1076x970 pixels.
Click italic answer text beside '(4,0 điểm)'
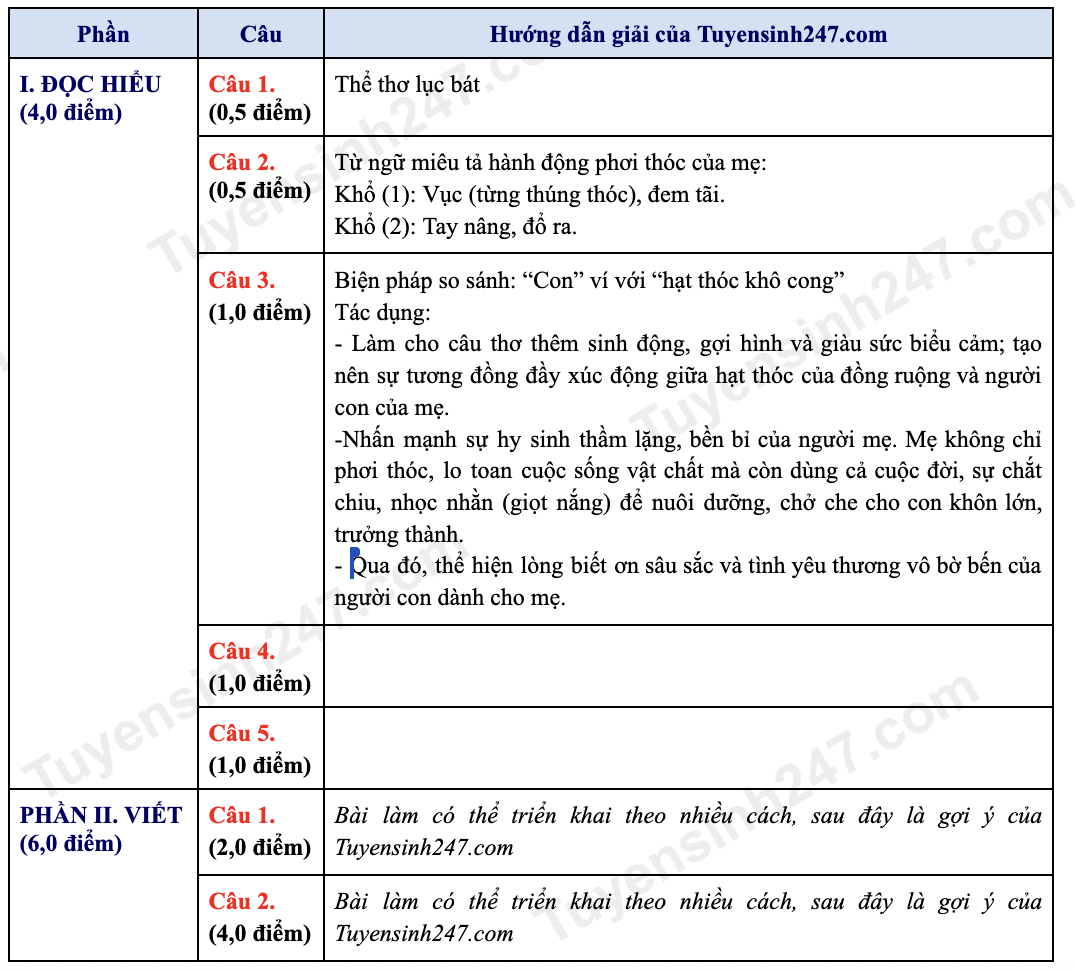point(688,917)
